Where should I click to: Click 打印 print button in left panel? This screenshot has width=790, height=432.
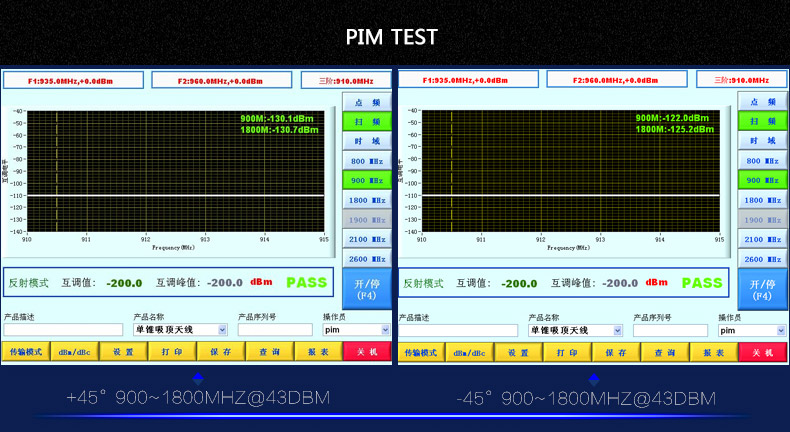[171, 352]
